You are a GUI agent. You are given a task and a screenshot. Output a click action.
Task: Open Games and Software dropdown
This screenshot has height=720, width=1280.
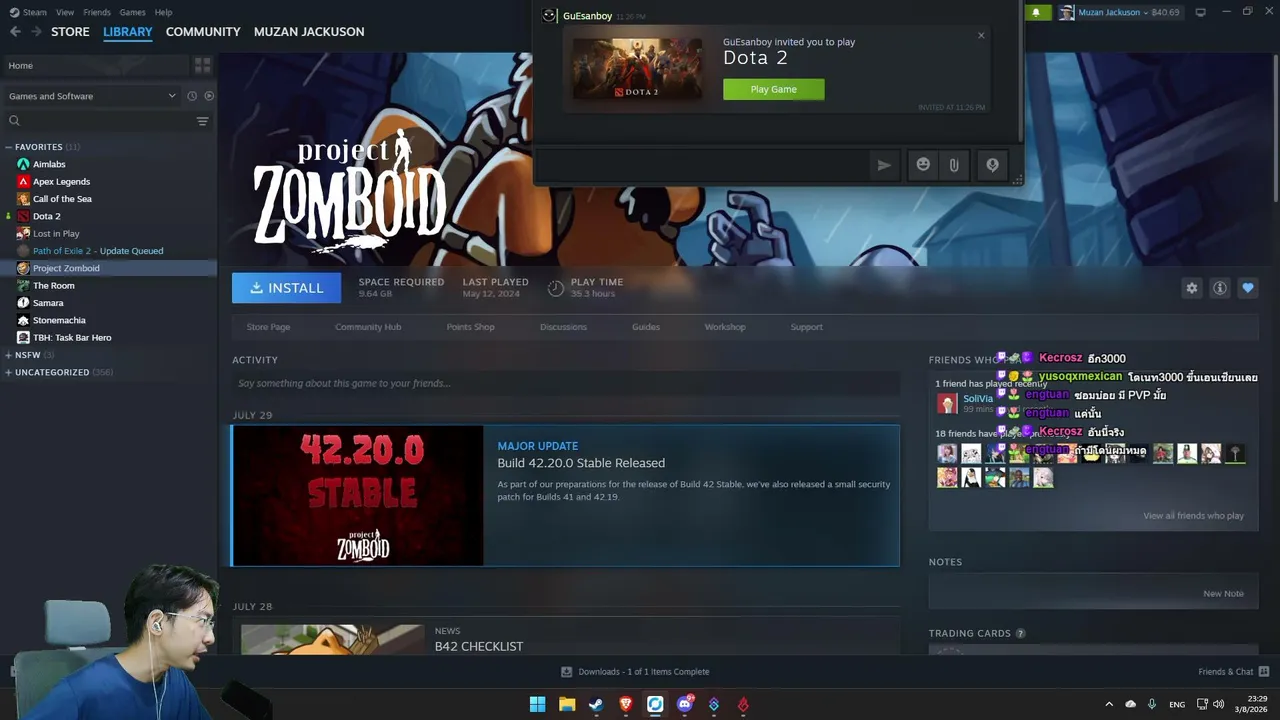pyautogui.click(x=92, y=96)
